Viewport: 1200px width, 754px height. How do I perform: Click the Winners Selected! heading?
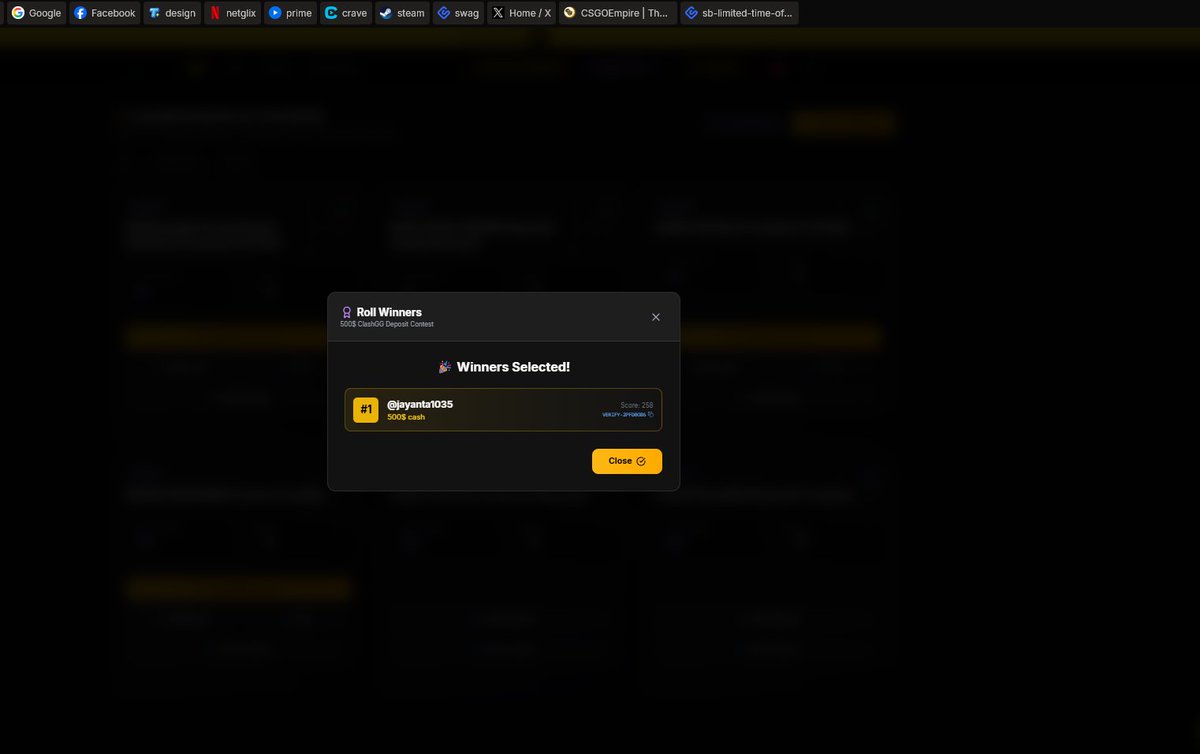click(x=514, y=367)
